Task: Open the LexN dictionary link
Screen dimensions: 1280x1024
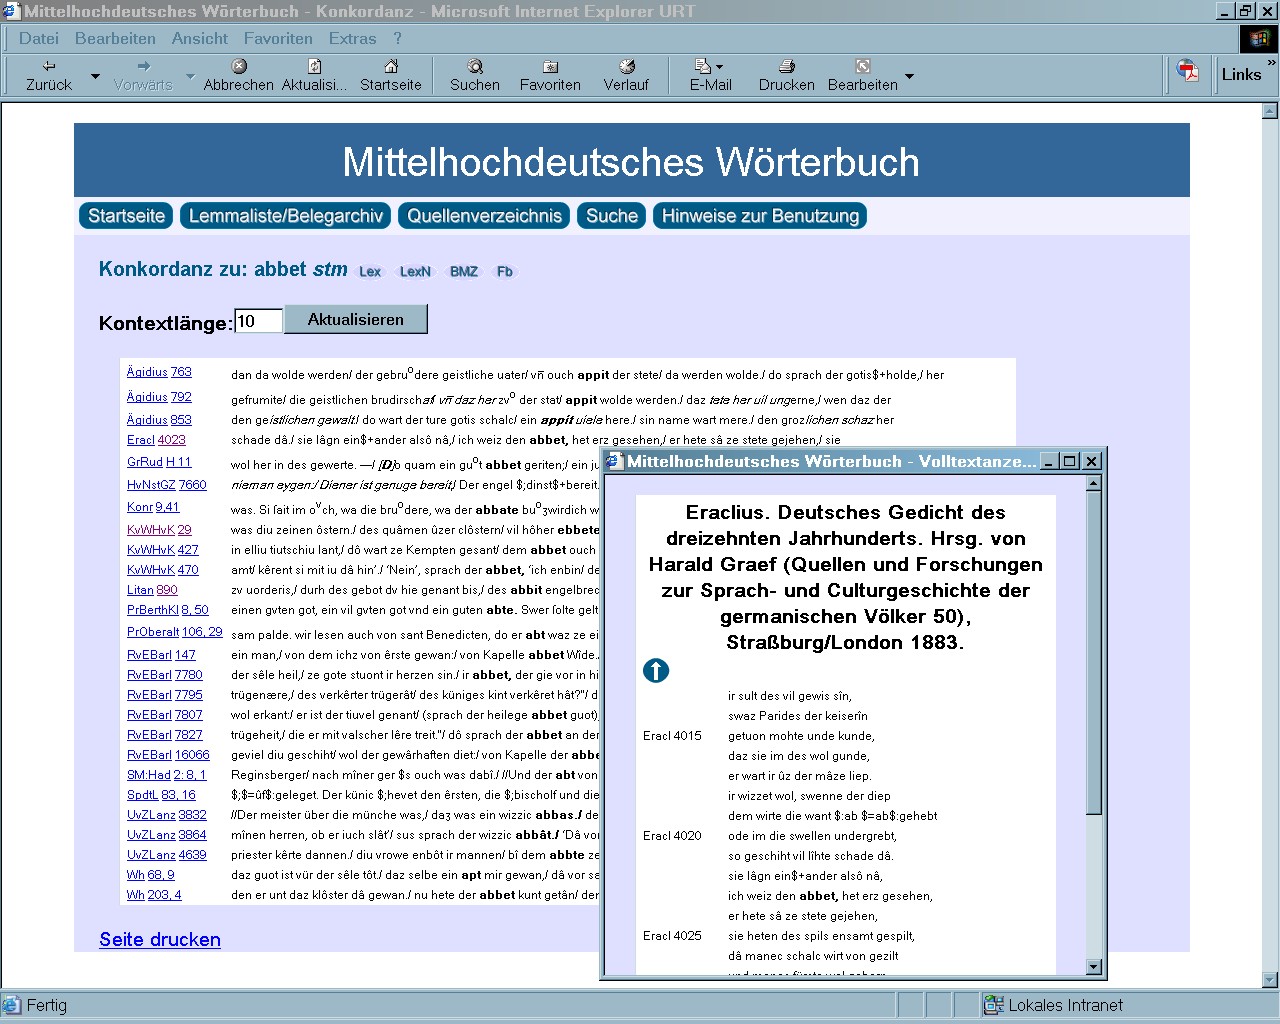Action: click(x=415, y=271)
